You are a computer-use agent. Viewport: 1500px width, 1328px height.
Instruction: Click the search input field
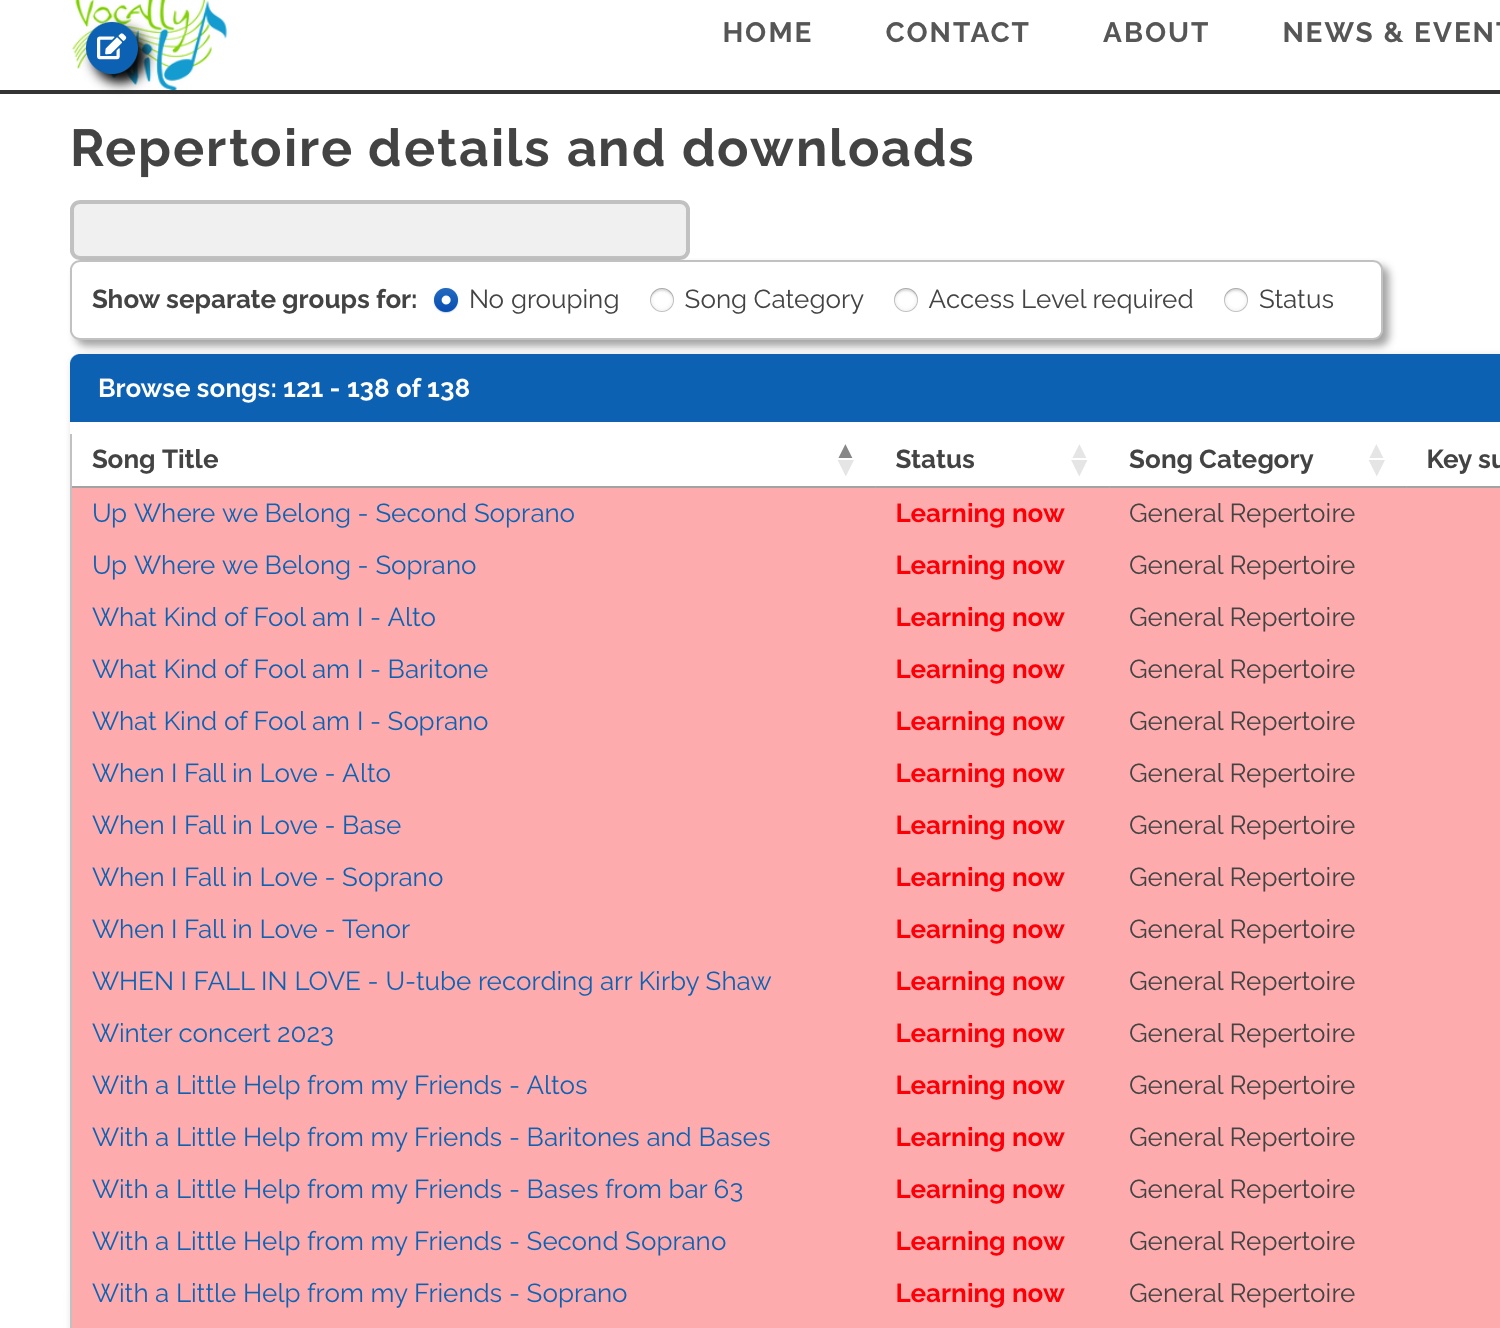tap(380, 230)
